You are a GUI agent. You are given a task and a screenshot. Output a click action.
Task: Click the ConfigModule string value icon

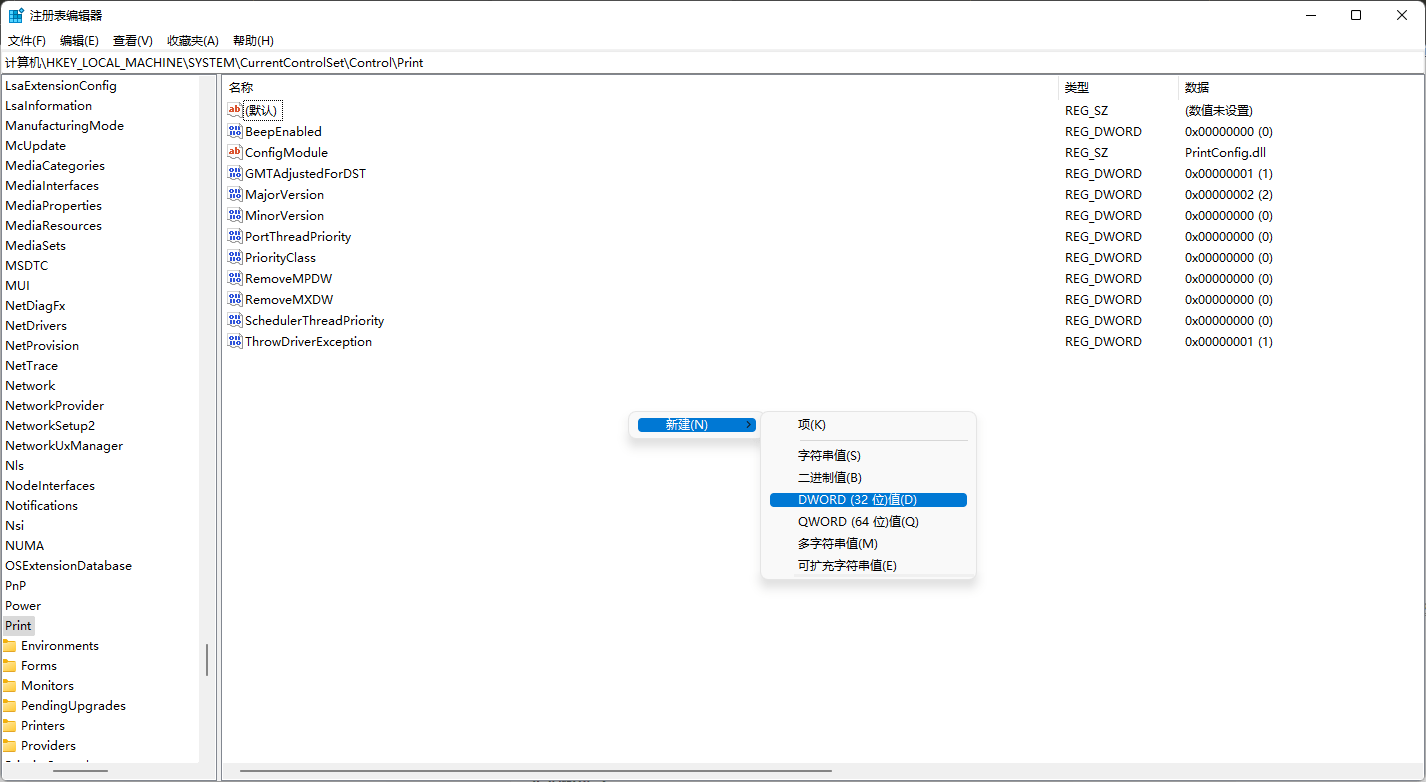point(235,152)
